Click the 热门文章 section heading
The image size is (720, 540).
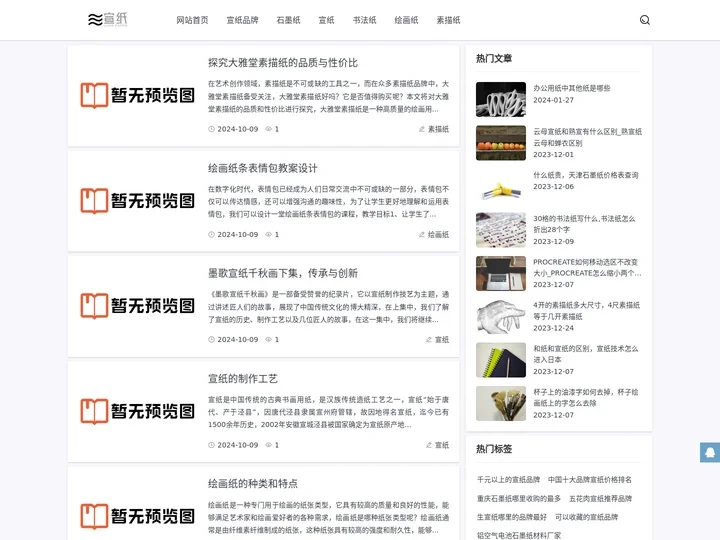[494, 58]
